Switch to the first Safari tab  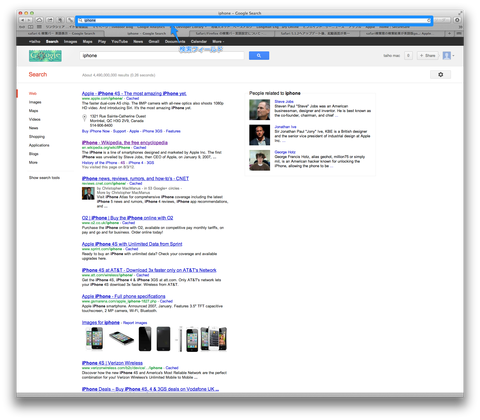(x=61, y=33)
